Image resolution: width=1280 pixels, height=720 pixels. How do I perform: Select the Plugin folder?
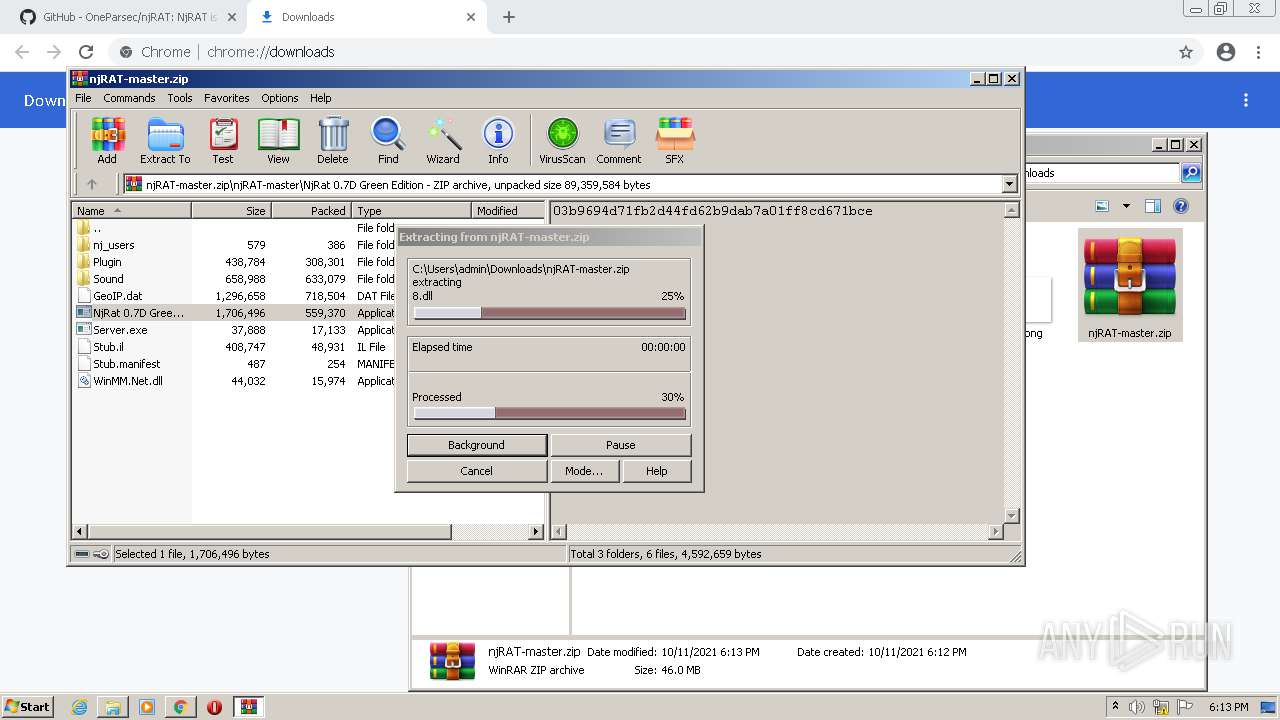click(107, 262)
